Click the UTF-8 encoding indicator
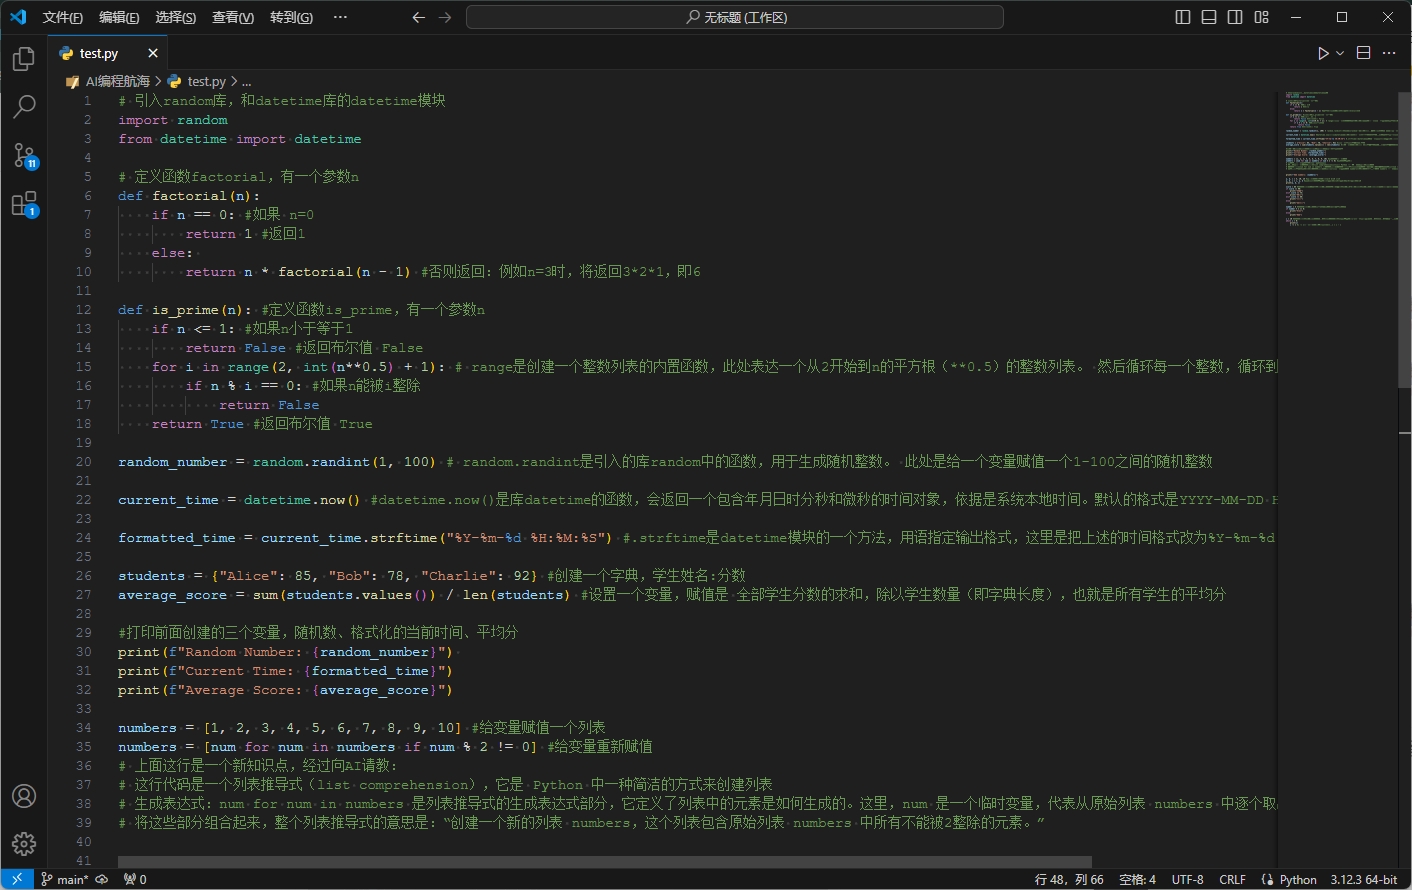Image resolution: width=1412 pixels, height=890 pixels. [x=1187, y=879]
